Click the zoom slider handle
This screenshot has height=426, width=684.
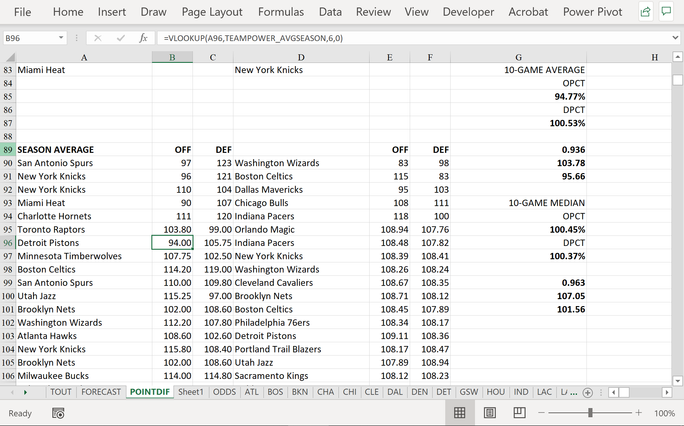(x=590, y=412)
